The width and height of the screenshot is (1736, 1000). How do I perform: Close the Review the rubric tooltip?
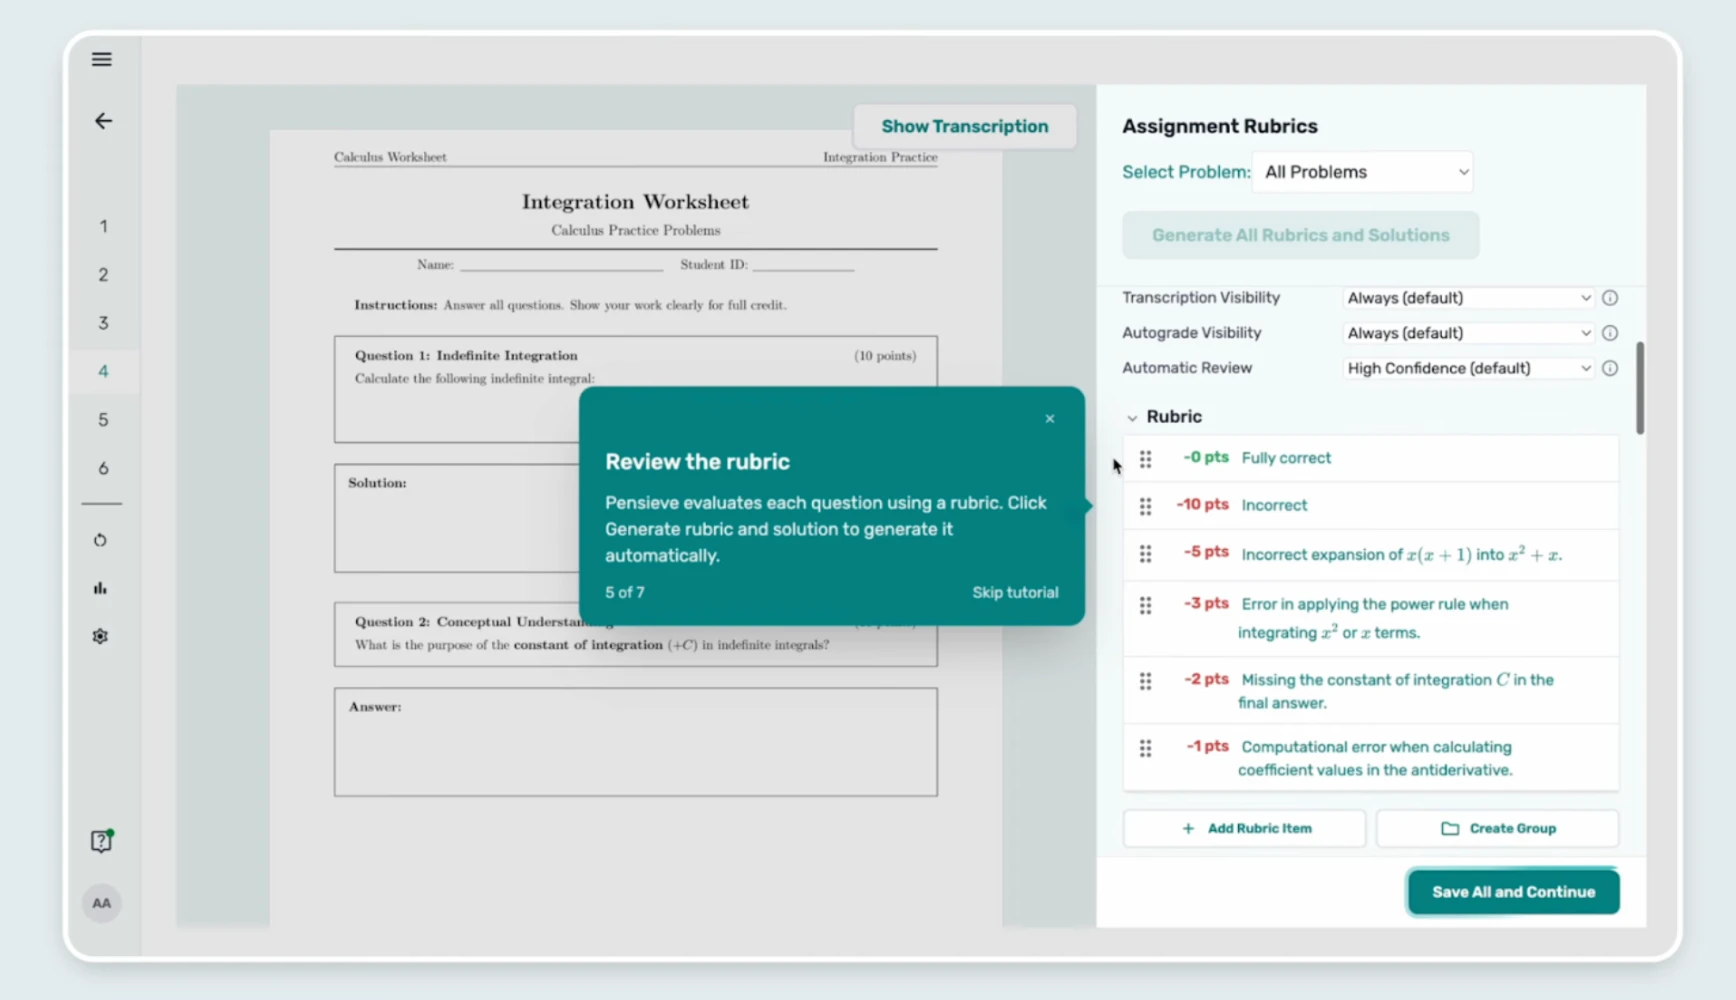click(1050, 419)
